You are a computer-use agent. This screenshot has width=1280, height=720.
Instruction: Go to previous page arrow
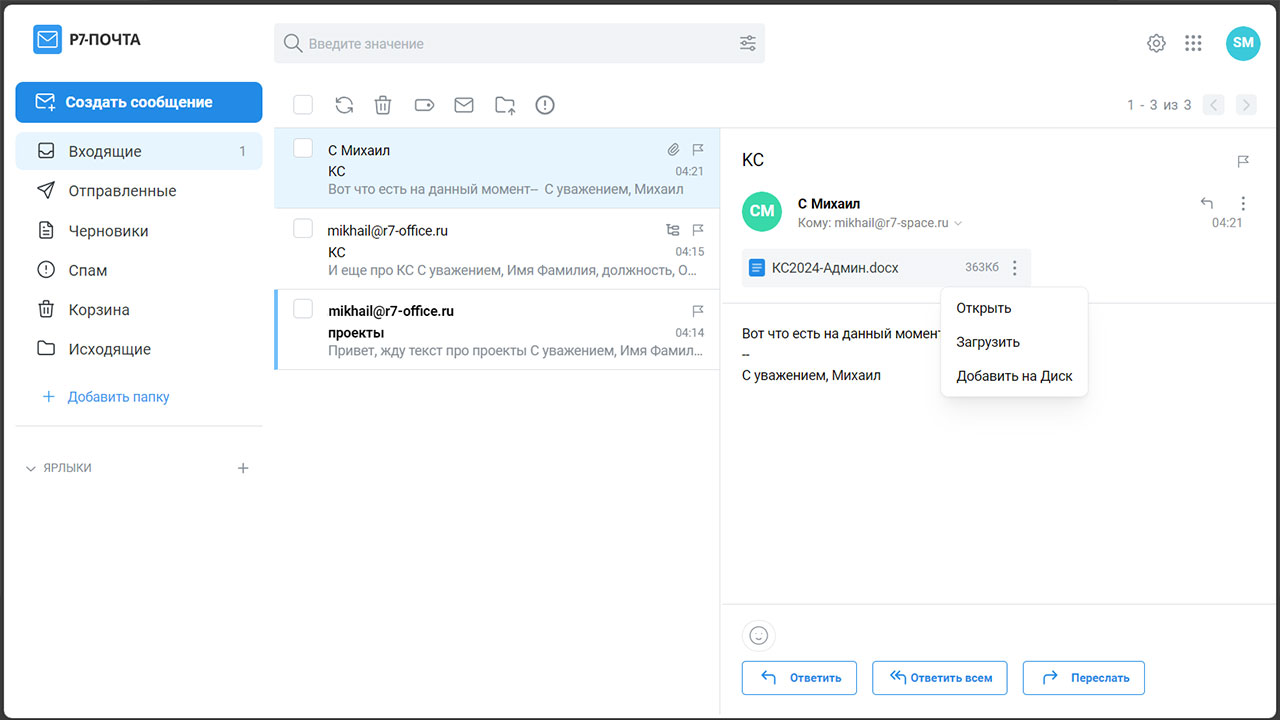(1213, 105)
